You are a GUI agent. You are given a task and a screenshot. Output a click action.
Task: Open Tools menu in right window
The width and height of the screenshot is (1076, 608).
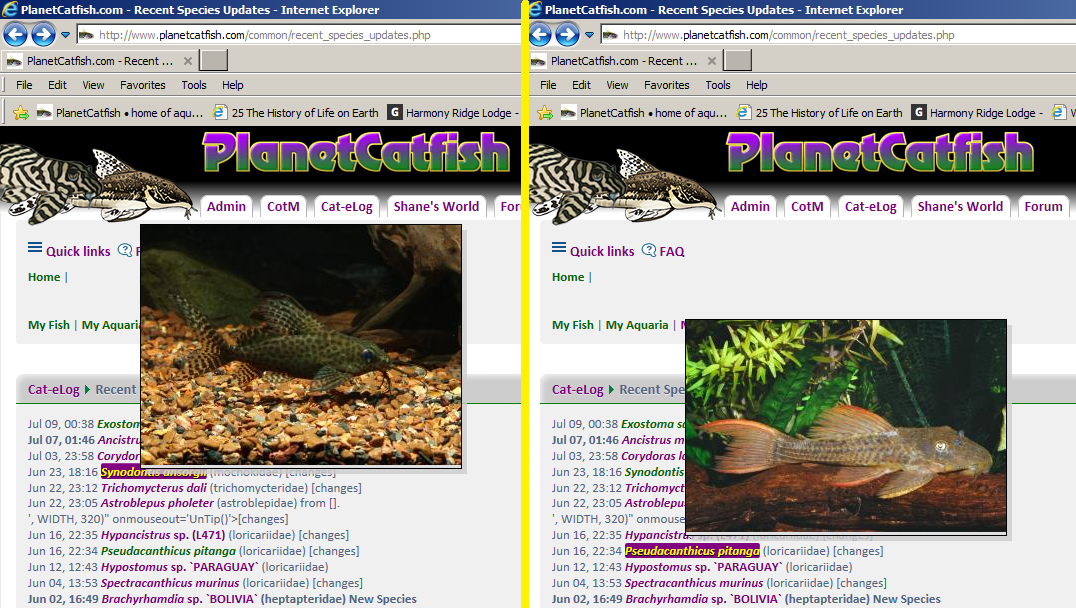click(x=718, y=85)
